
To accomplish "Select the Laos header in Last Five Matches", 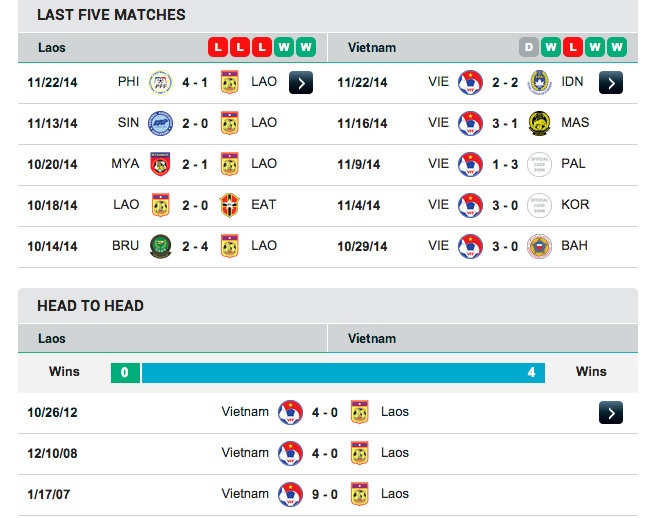I will click(x=52, y=47).
